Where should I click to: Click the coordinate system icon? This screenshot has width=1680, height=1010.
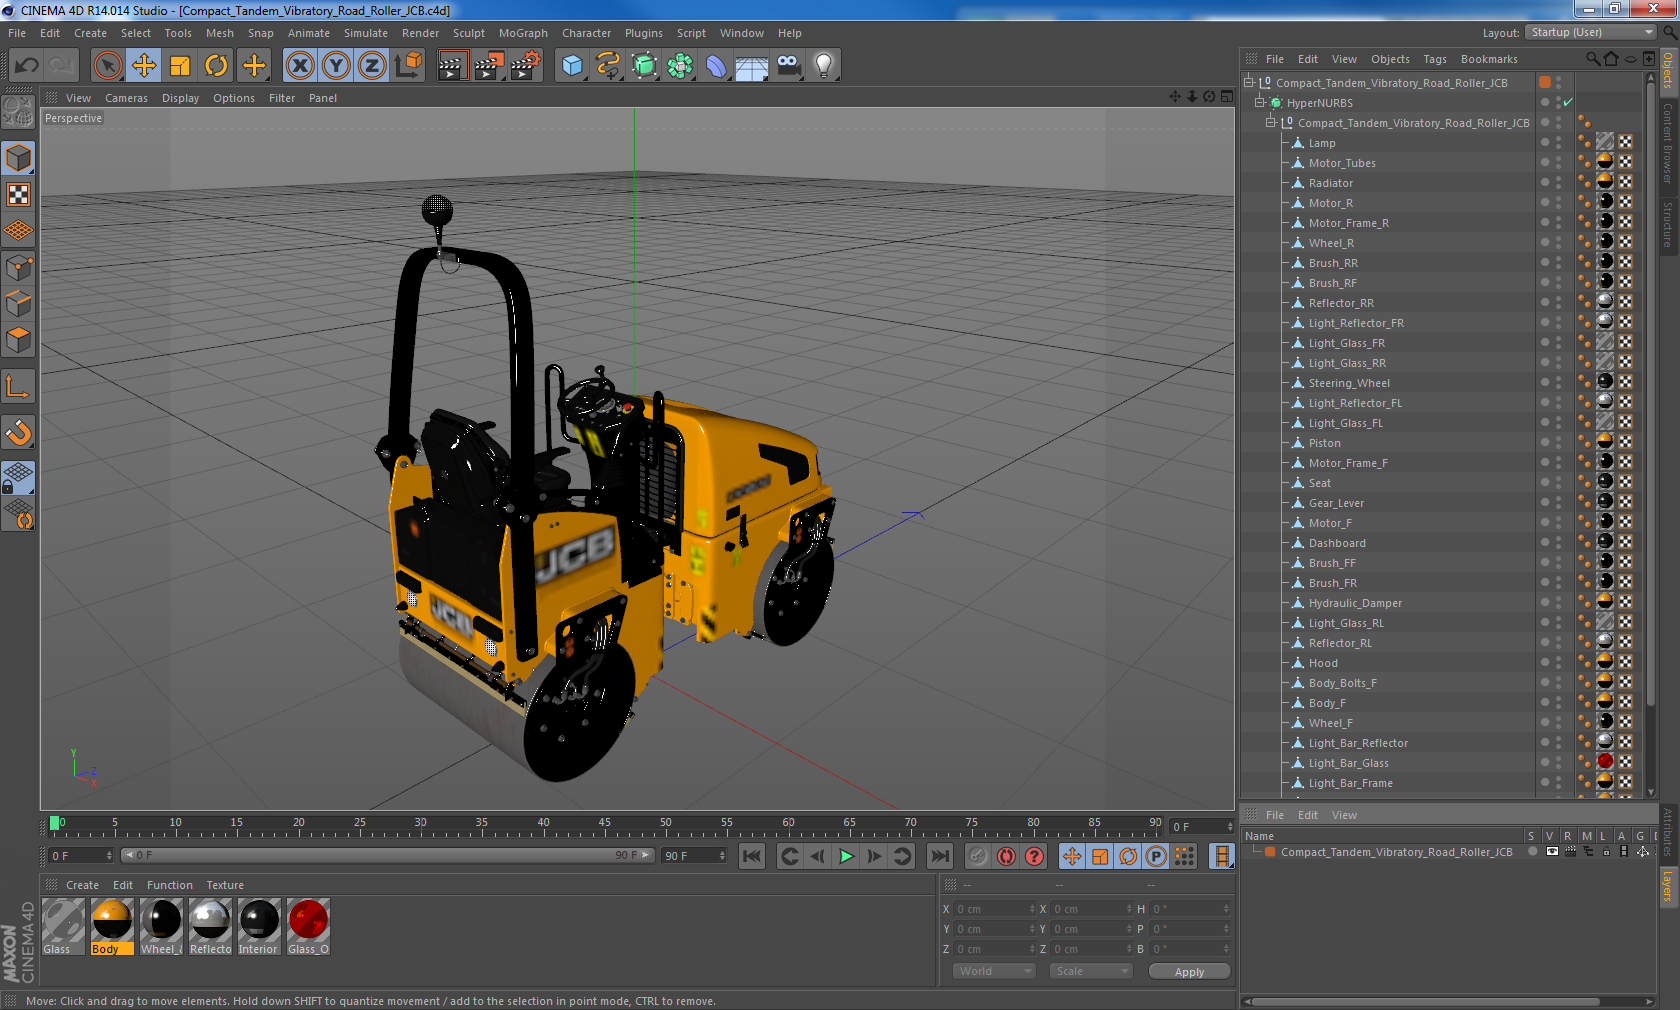pos(408,66)
